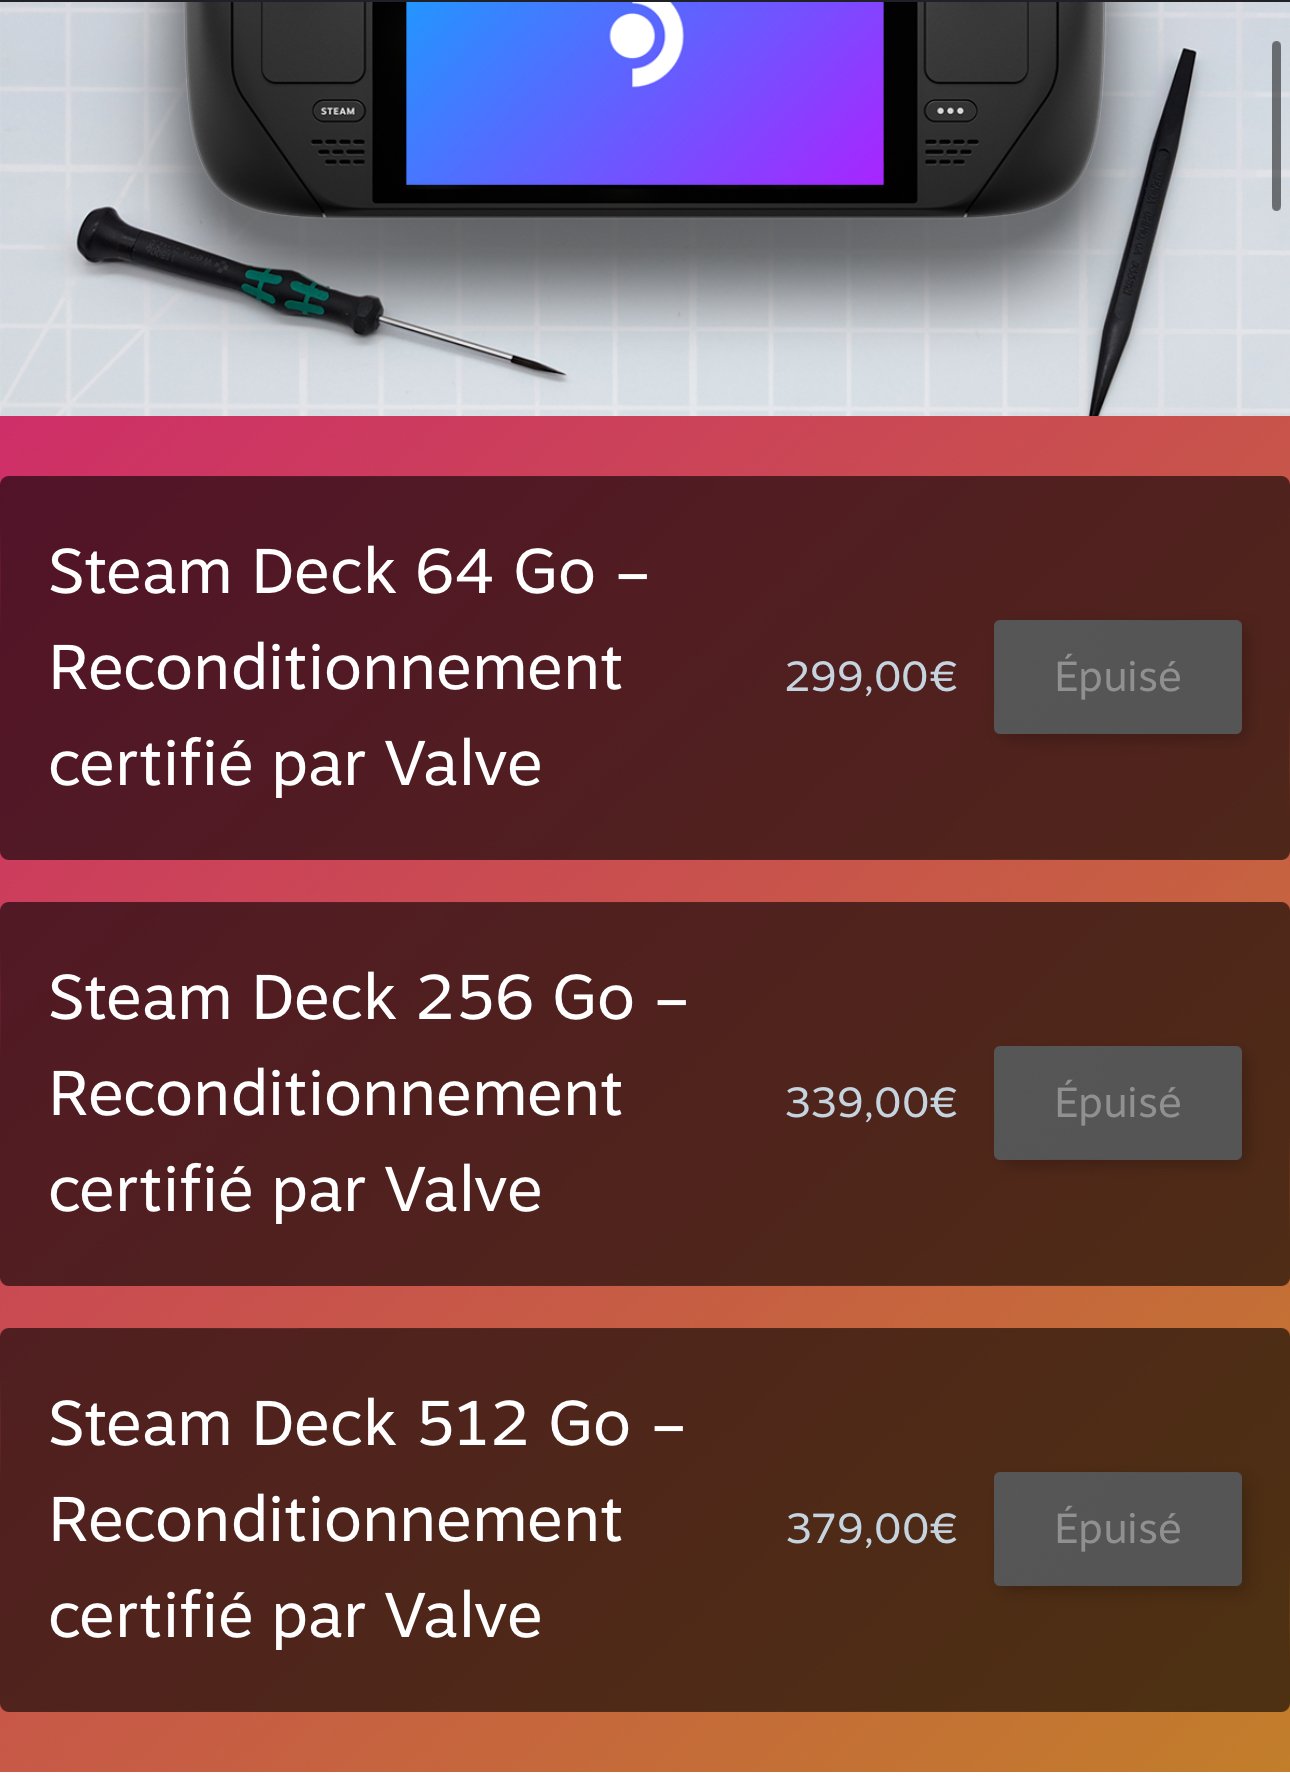Tap the STEAM button on the pictured Deck
Image resolution: width=1290 pixels, height=1792 pixels.
click(338, 111)
